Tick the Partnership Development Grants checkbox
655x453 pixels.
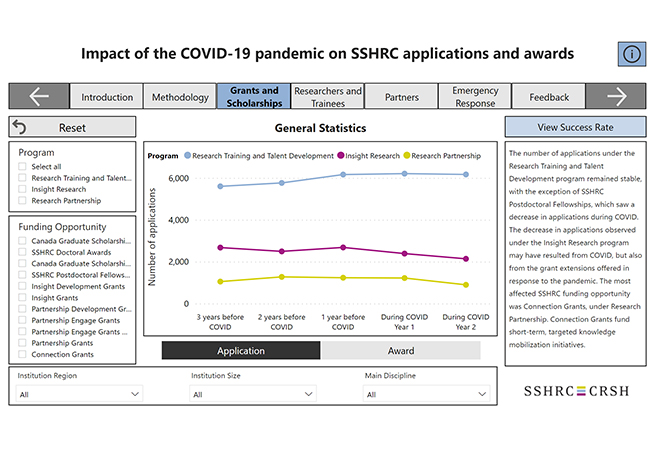(22, 309)
